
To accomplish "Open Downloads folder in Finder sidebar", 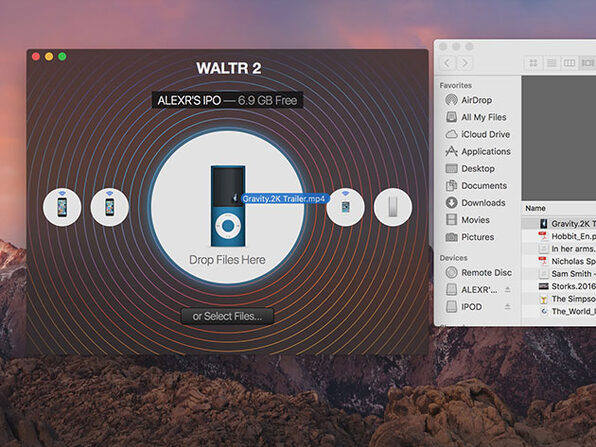I will point(477,203).
